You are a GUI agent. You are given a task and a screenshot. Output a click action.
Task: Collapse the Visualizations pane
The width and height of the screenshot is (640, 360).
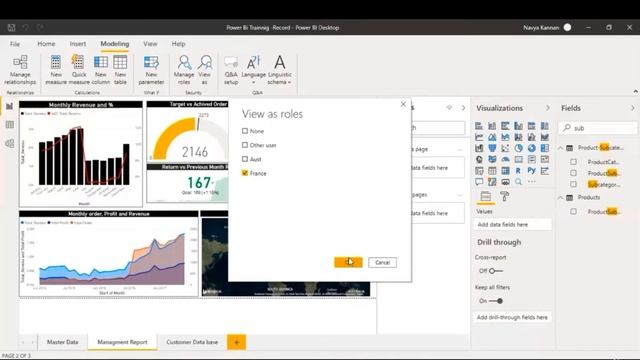coord(548,108)
